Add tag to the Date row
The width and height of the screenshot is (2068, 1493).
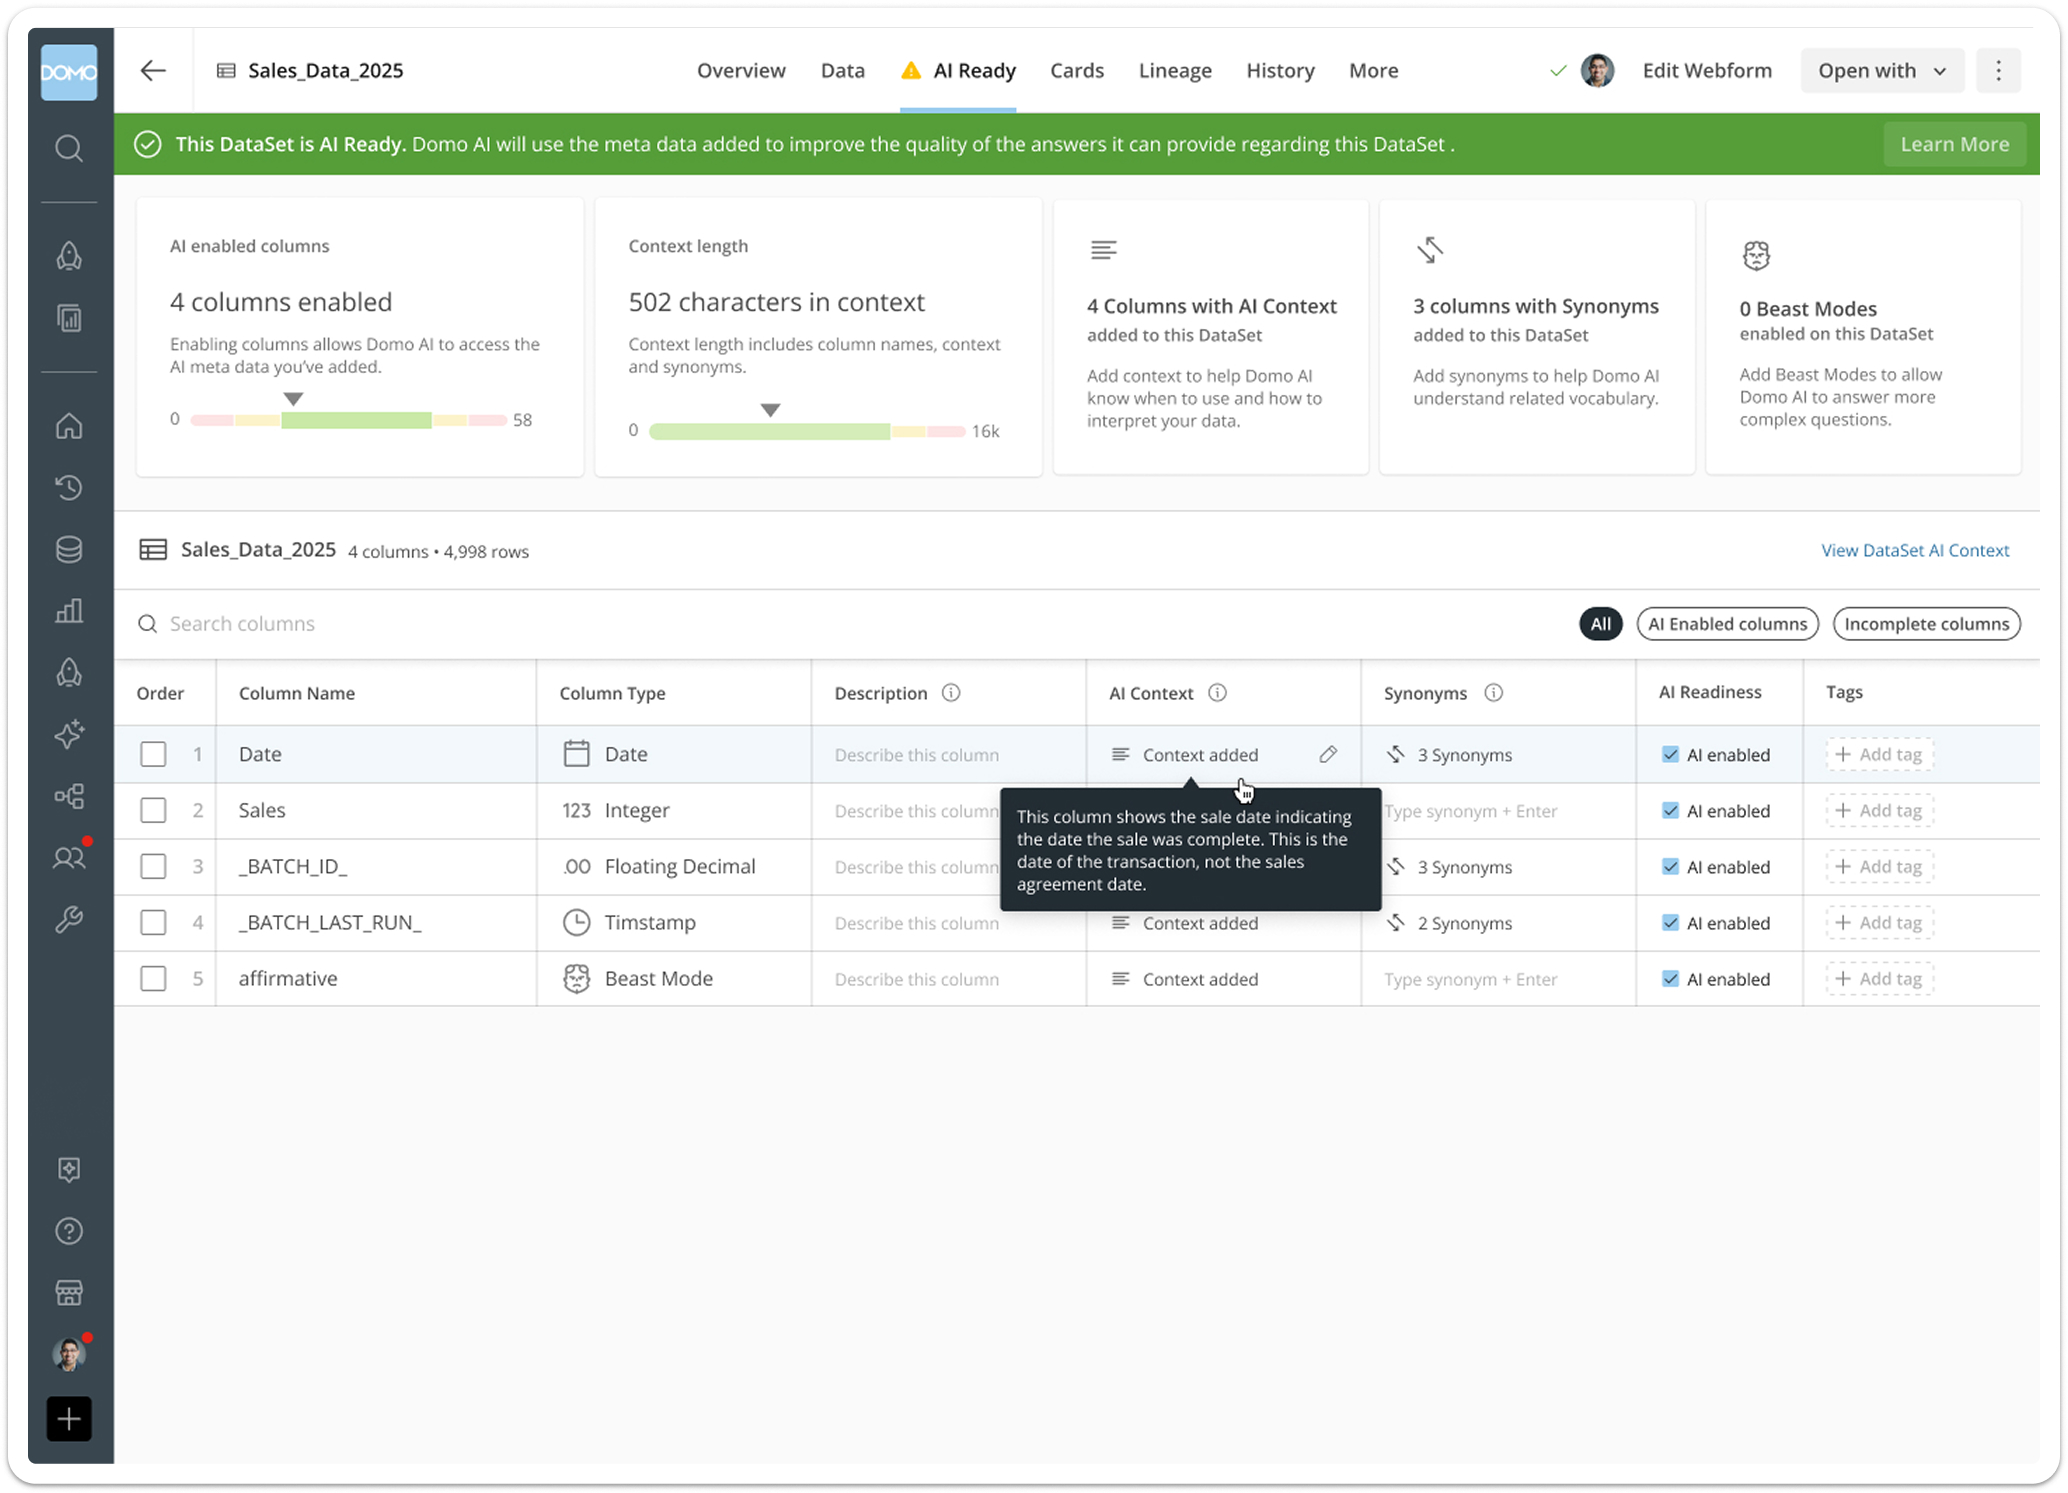(1879, 754)
